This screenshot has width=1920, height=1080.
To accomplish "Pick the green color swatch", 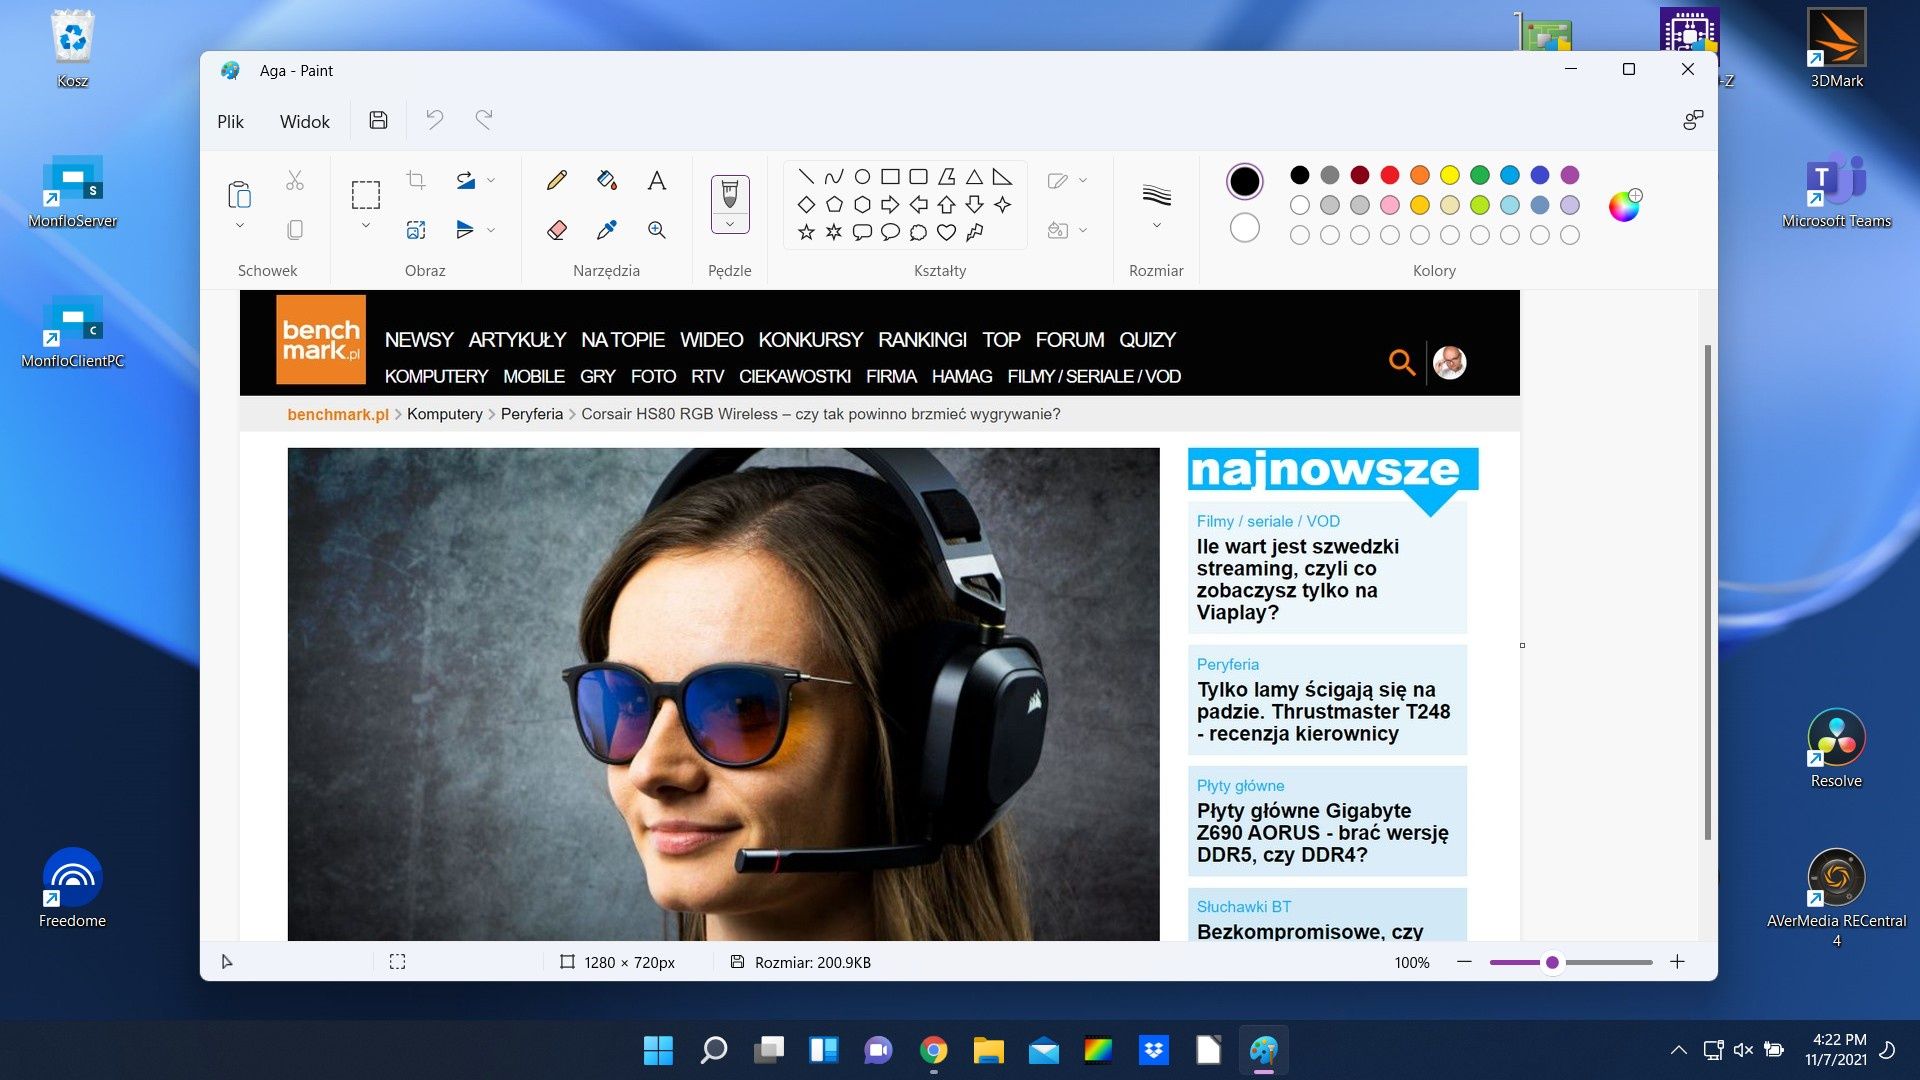I will 1479,175.
